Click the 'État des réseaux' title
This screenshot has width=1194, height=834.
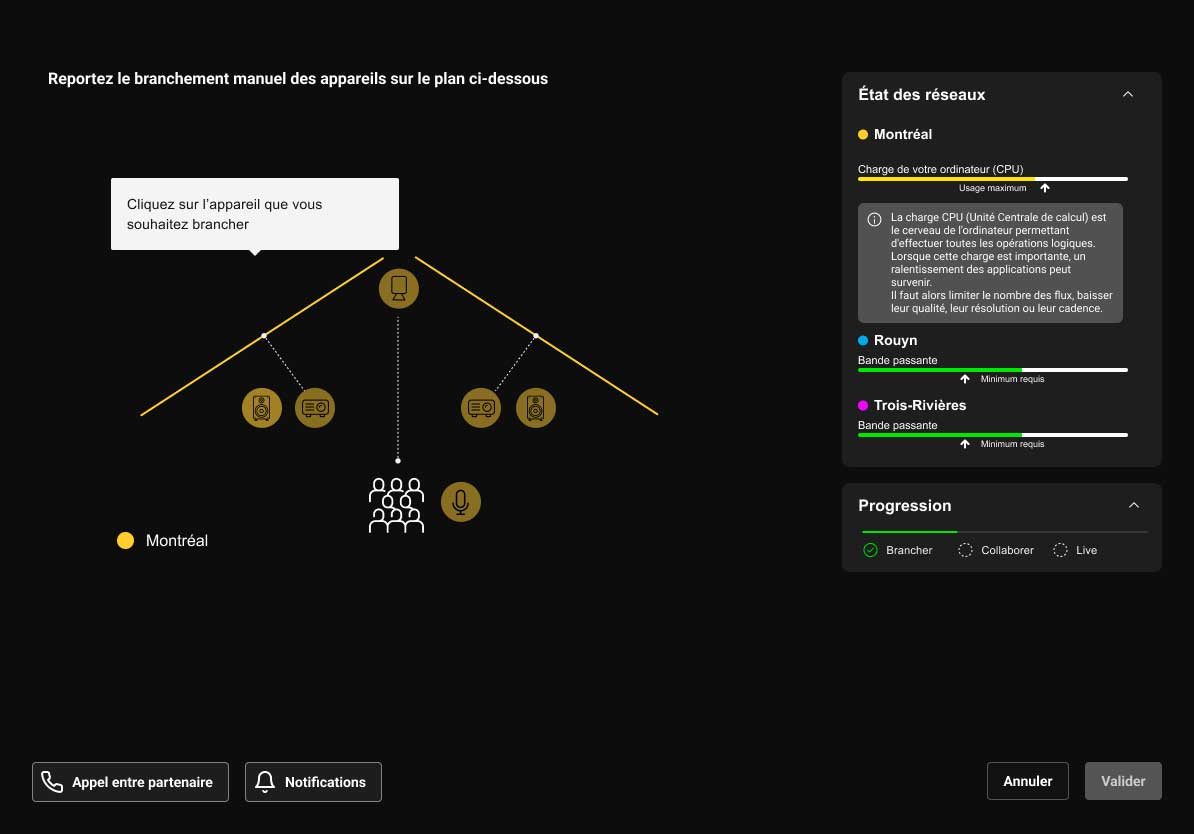(x=921, y=94)
